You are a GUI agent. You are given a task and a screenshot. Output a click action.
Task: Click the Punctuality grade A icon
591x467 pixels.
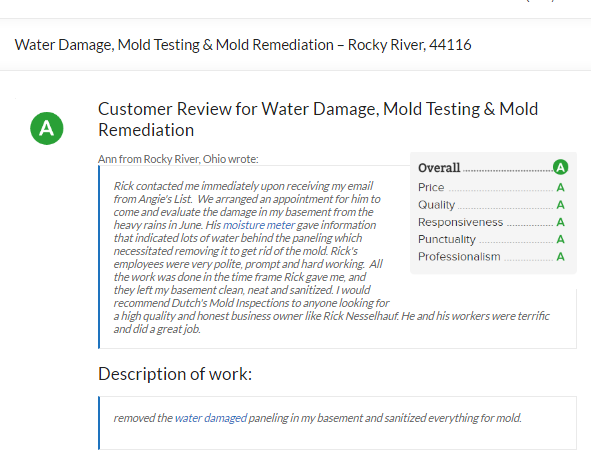click(x=560, y=239)
